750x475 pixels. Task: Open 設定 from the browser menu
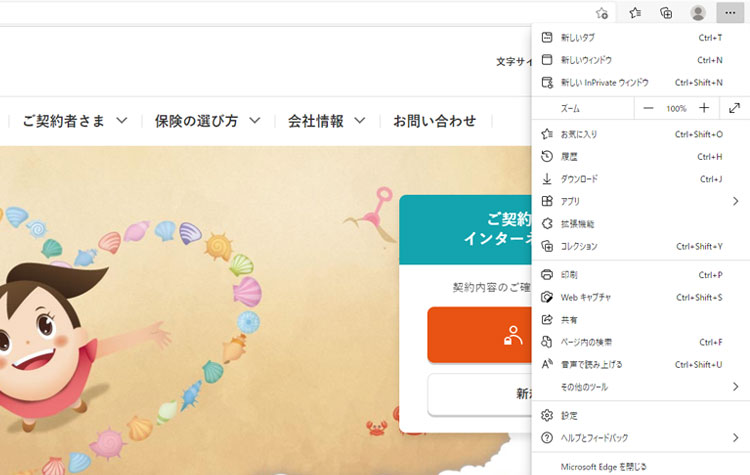pos(569,415)
